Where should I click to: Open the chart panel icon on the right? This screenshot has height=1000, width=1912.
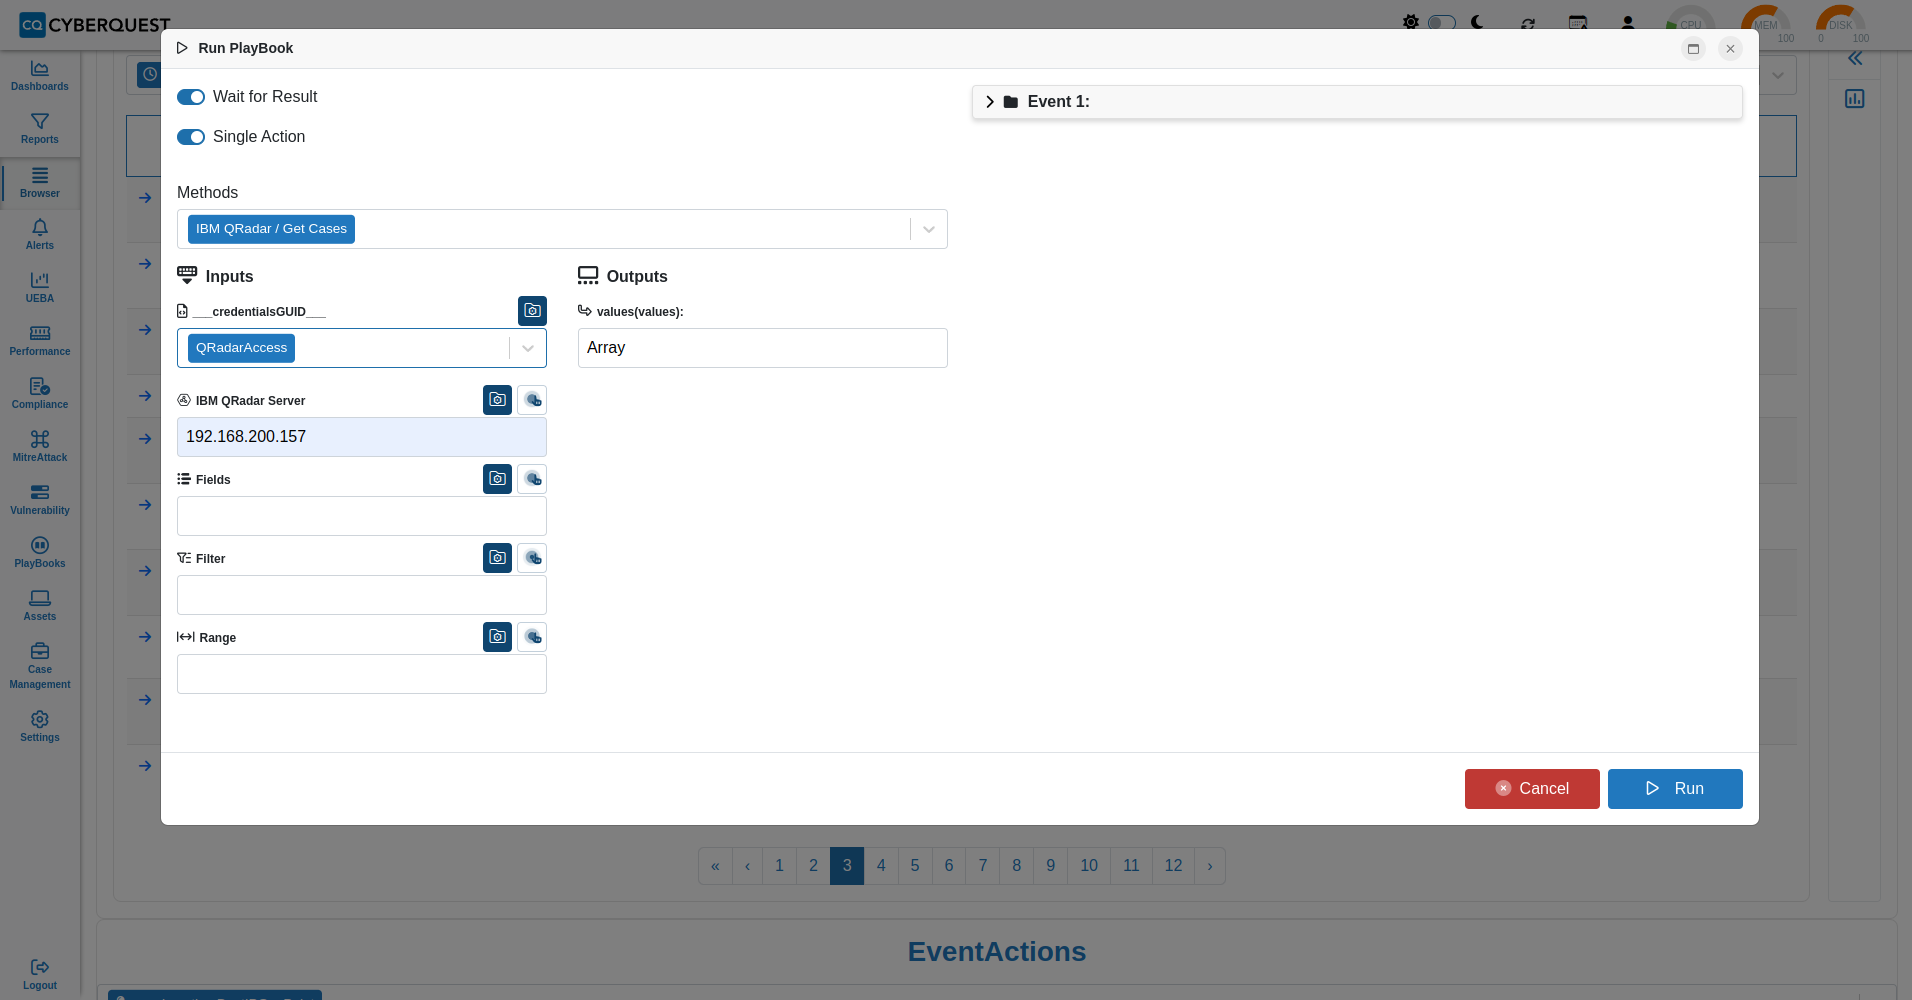click(1855, 99)
